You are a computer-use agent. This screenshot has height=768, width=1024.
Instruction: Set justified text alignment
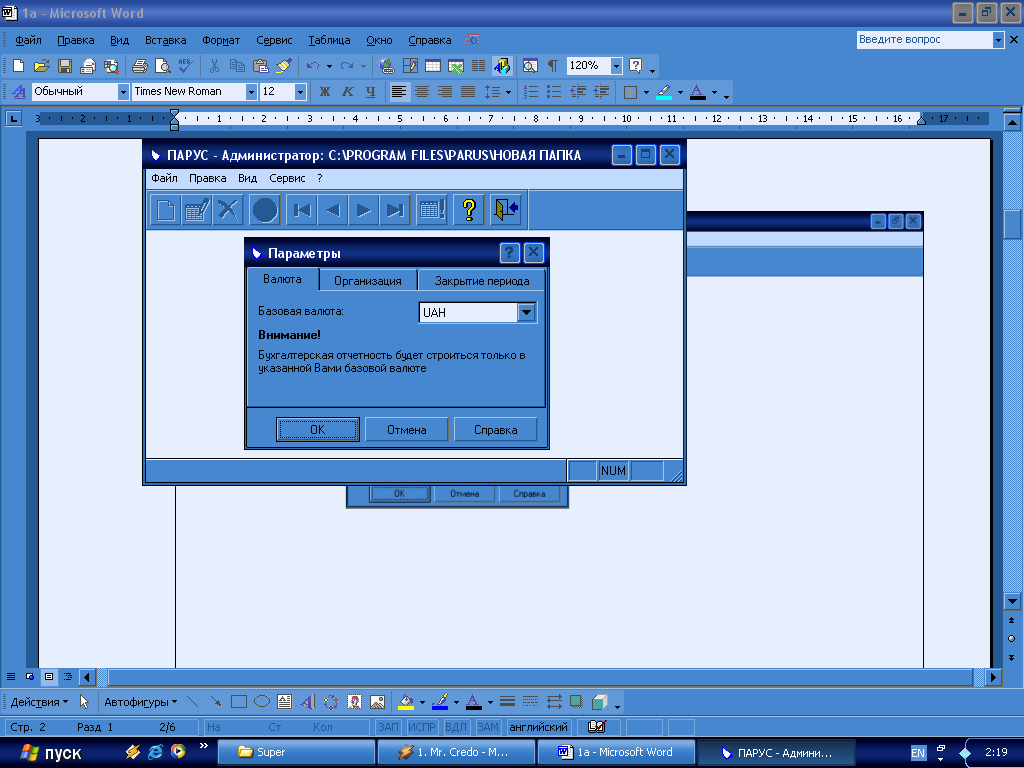click(x=468, y=91)
